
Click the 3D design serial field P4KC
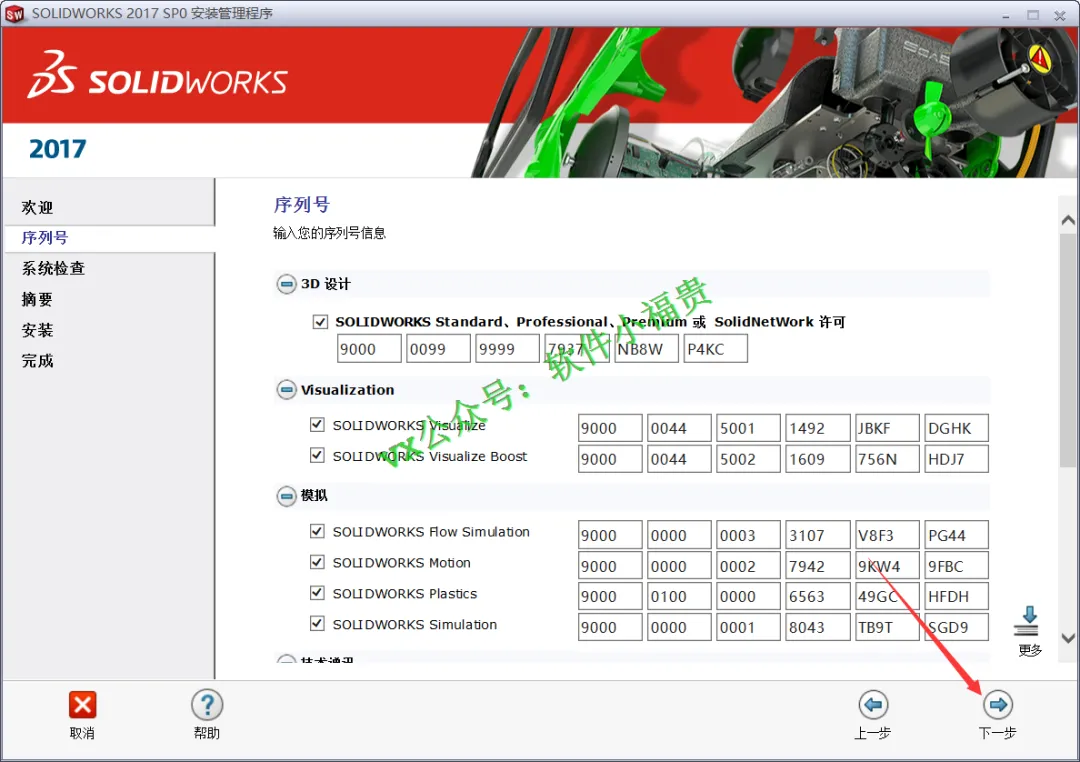pos(716,349)
